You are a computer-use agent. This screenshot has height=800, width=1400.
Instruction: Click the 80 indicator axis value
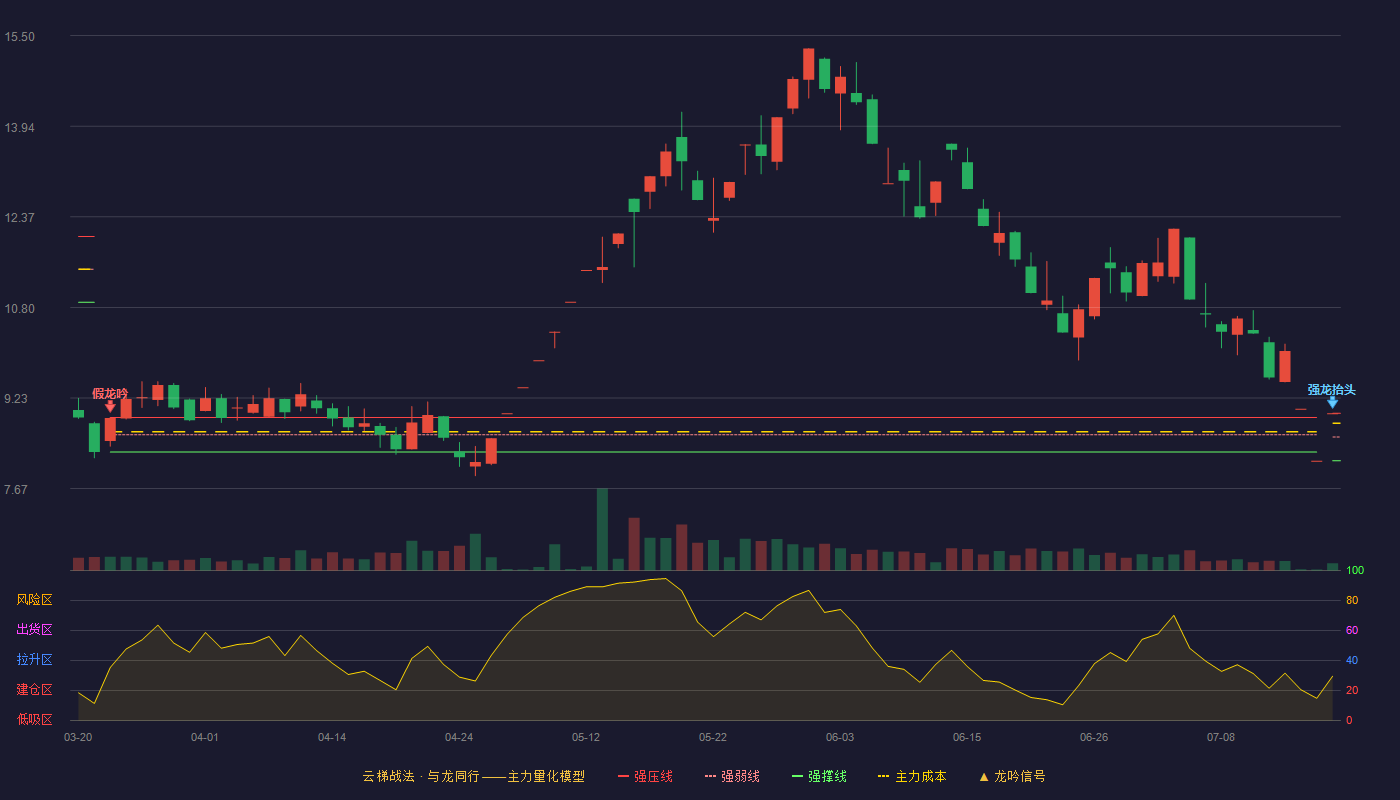(x=1352, y=601)
